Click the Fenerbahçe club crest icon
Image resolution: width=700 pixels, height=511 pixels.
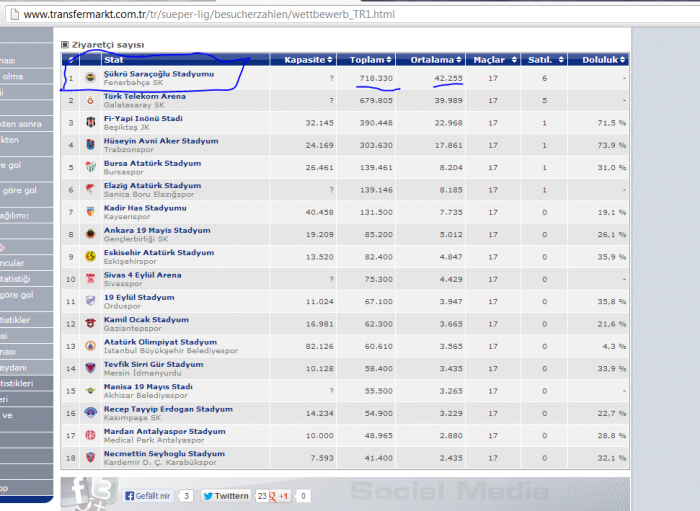[90, 77]
